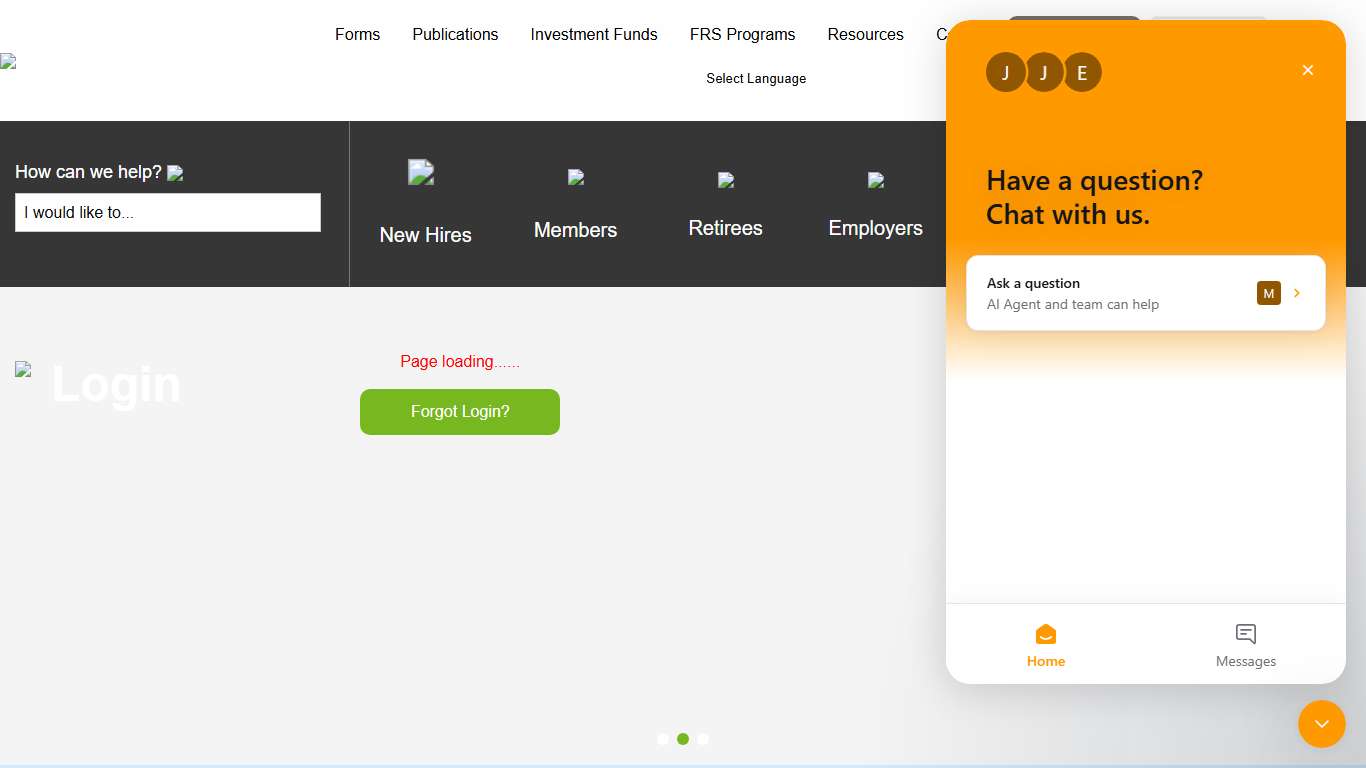The width and height of the screenshot is (1366, 768).
Task: Click the Employers icon
Action: click(x=876, y=181)
